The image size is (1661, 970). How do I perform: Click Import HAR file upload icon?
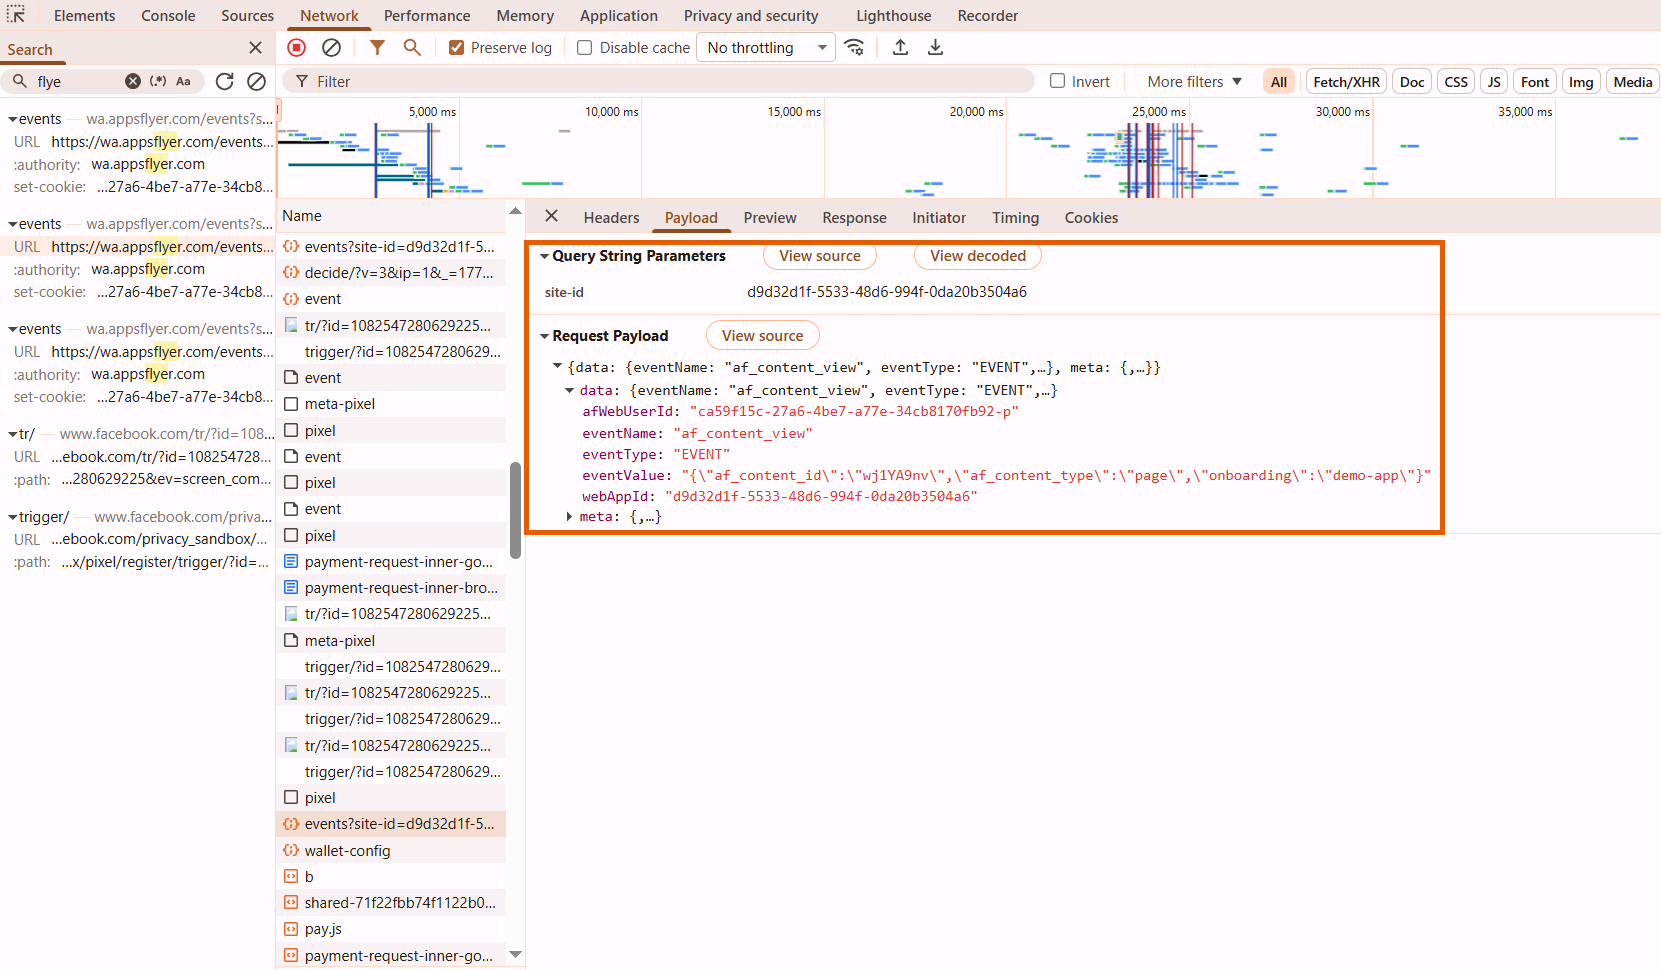[x=900, y=48]
